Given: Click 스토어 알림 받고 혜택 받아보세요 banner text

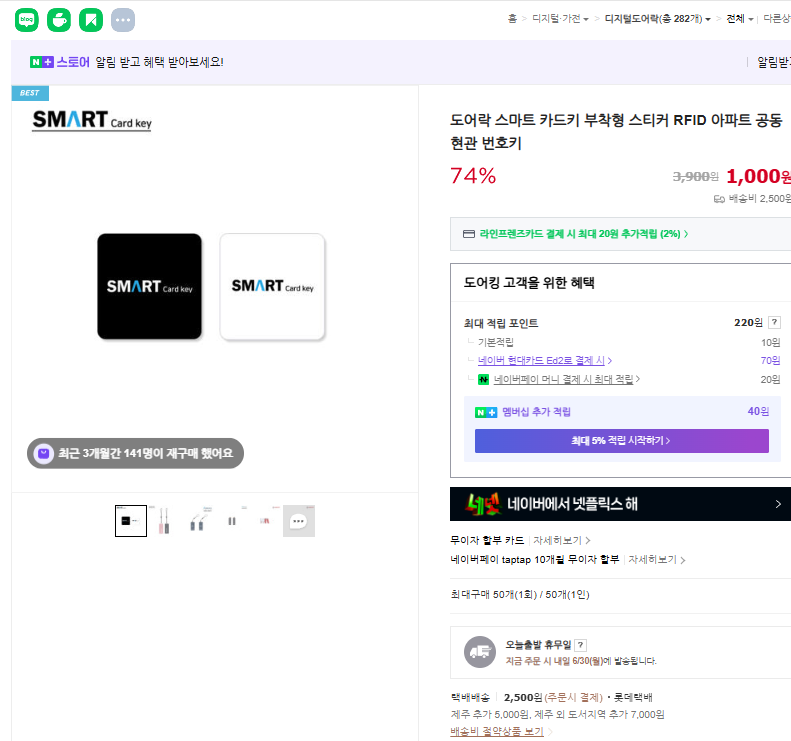Looking at the screenshot, I should tap(159, 62).
